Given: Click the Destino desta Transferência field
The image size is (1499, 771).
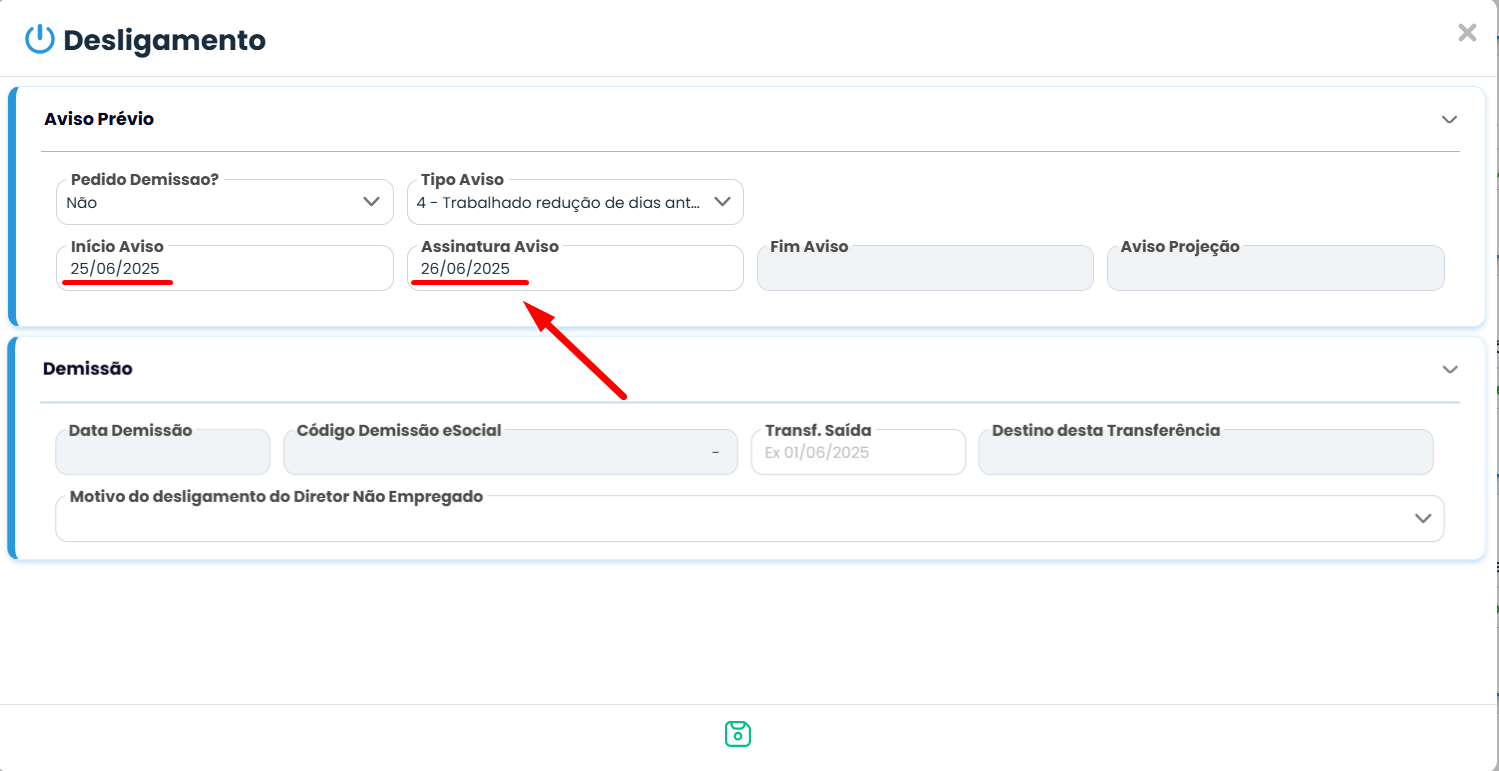Looking at the screenshot, I should pos(1205,453).
